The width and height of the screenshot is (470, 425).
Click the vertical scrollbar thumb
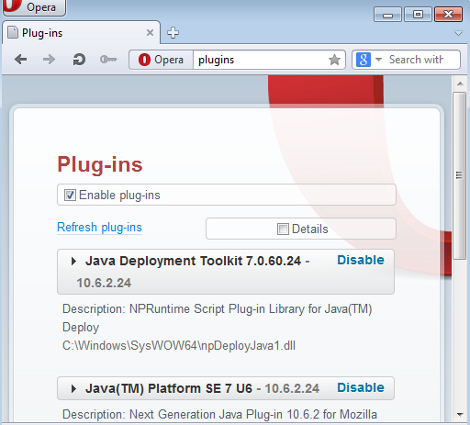pyautogui.click(x=460, y=176)
